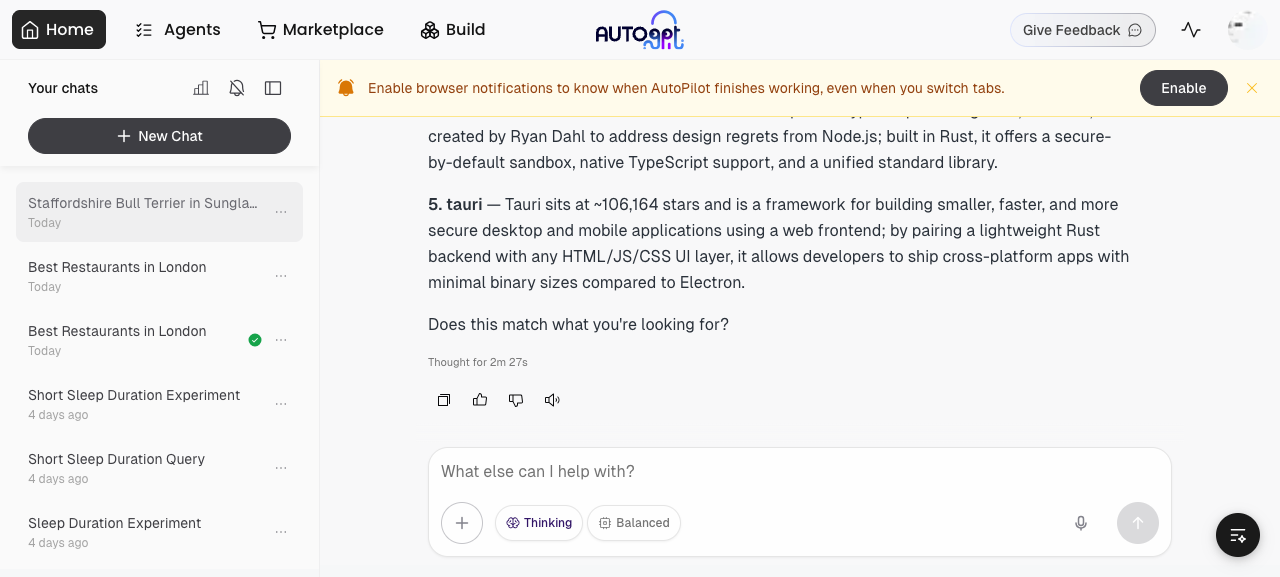The width and height of the screenshot is (1280, 577).
Task: Open chat usage statistics bar-chart icon
Action: (201, 88)
